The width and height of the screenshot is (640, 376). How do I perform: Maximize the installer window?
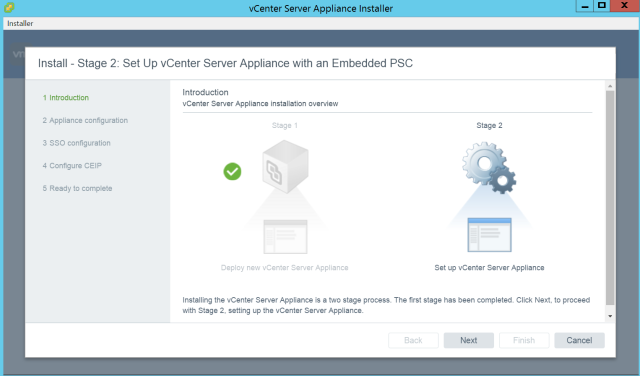point(602,6)
